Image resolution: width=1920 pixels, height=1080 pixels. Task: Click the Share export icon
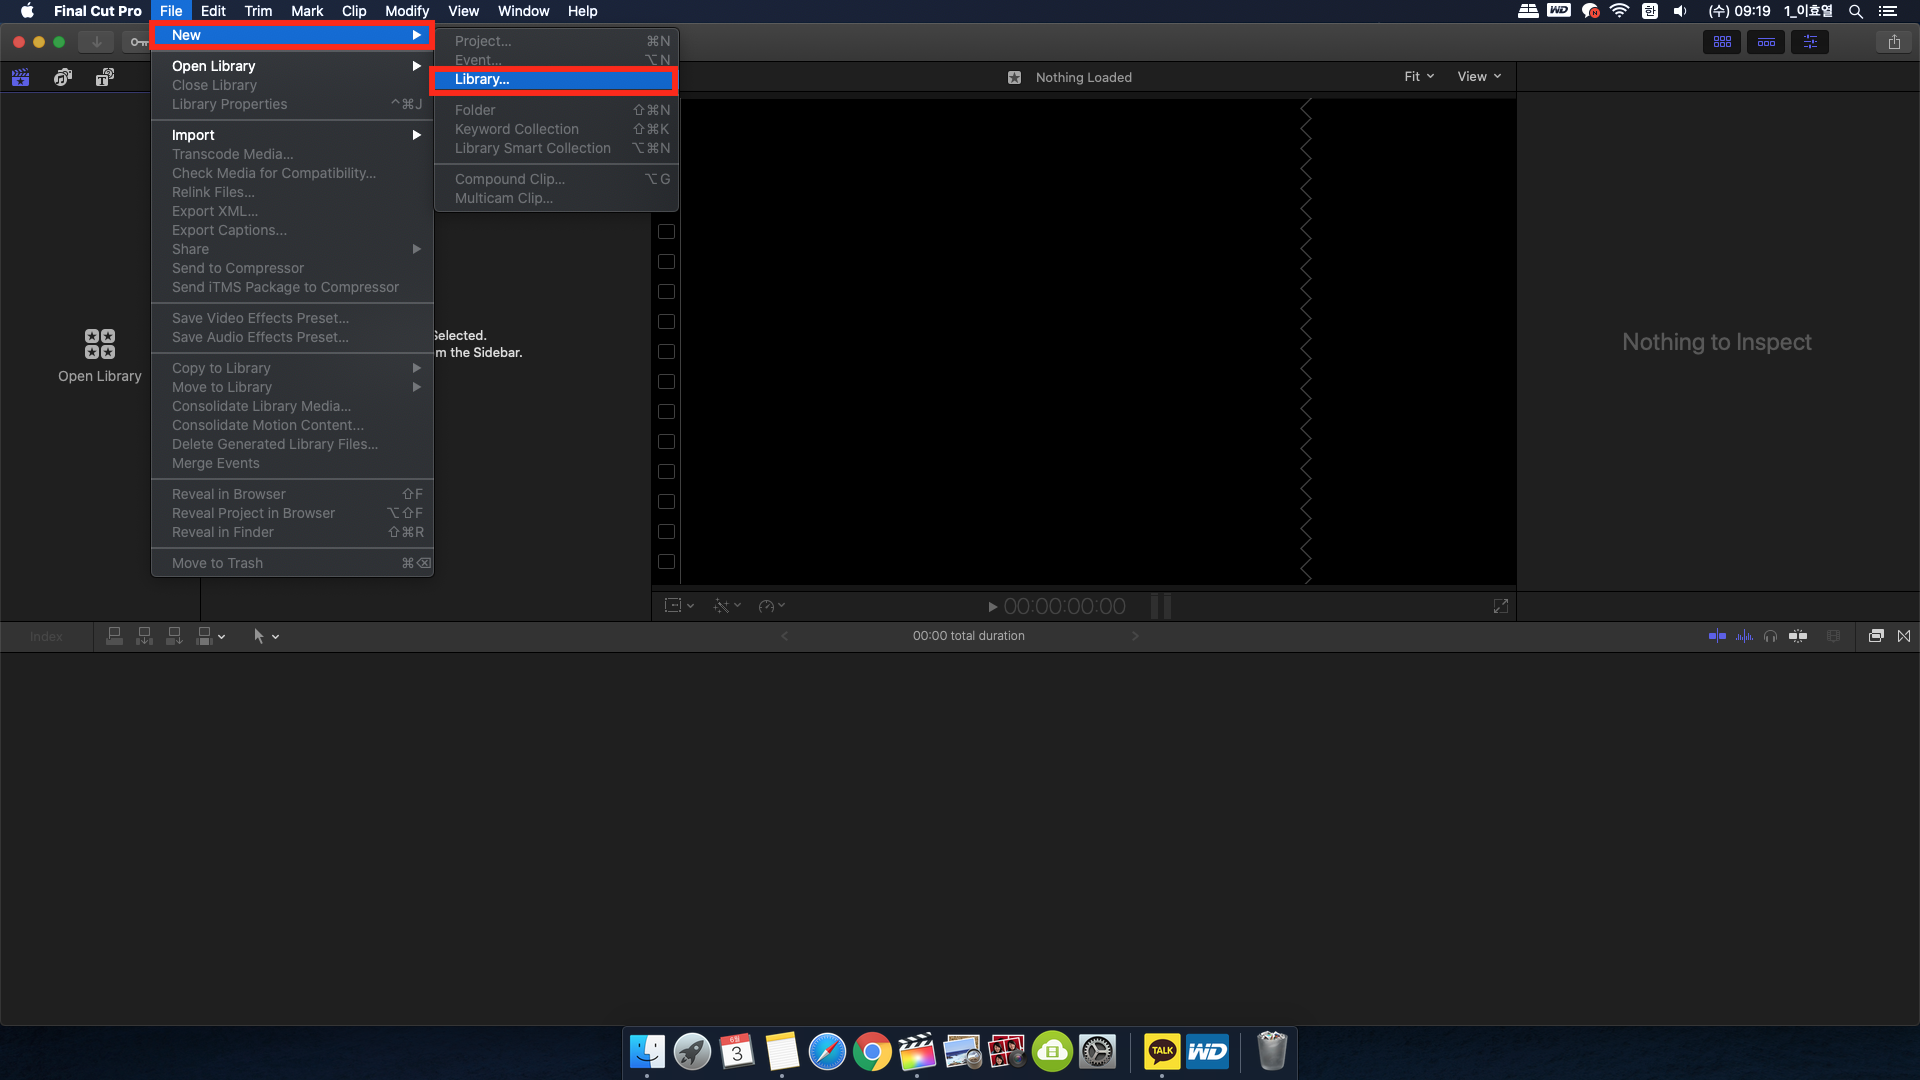pyautogui.click(x=1894, y=42)
